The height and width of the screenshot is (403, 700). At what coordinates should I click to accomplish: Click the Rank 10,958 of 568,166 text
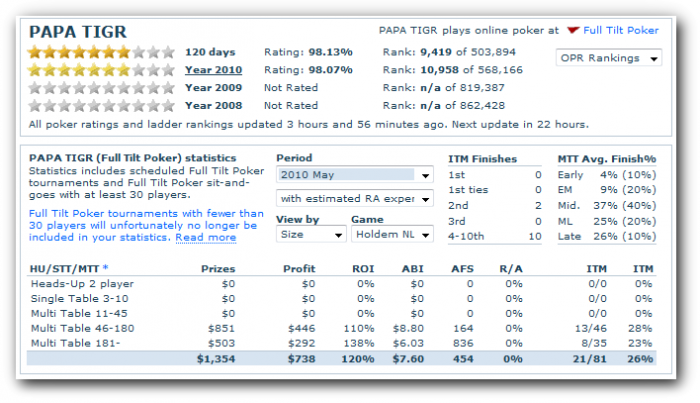pos(453,70)
